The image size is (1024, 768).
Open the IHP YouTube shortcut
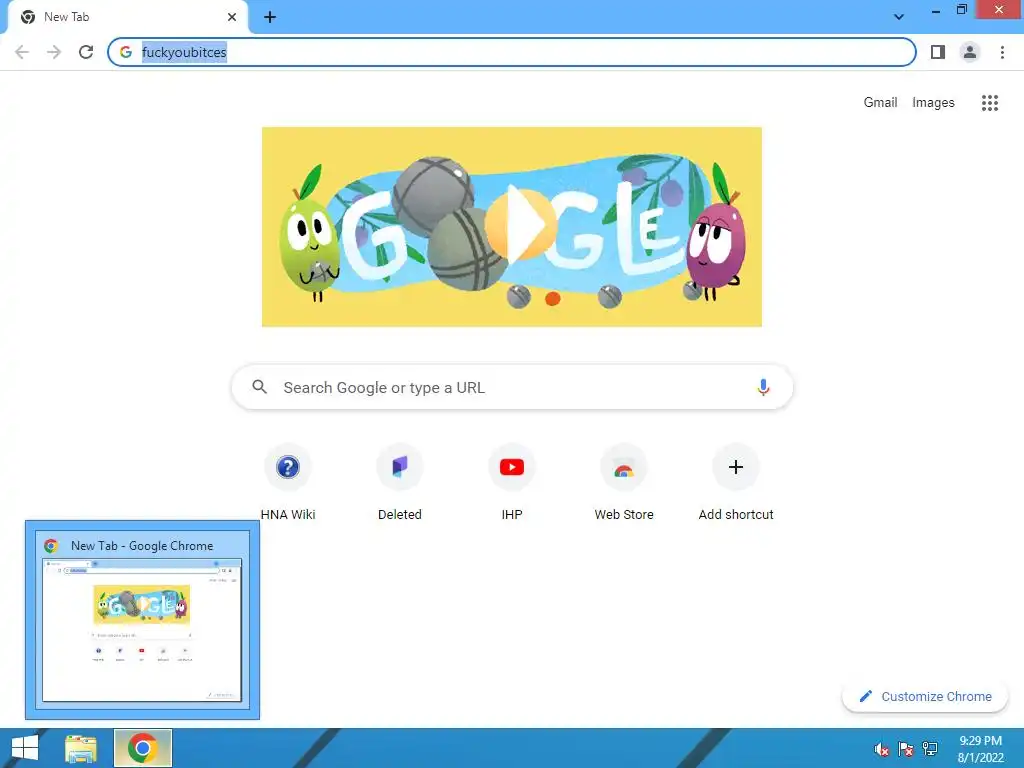click(x=512, y=483)
